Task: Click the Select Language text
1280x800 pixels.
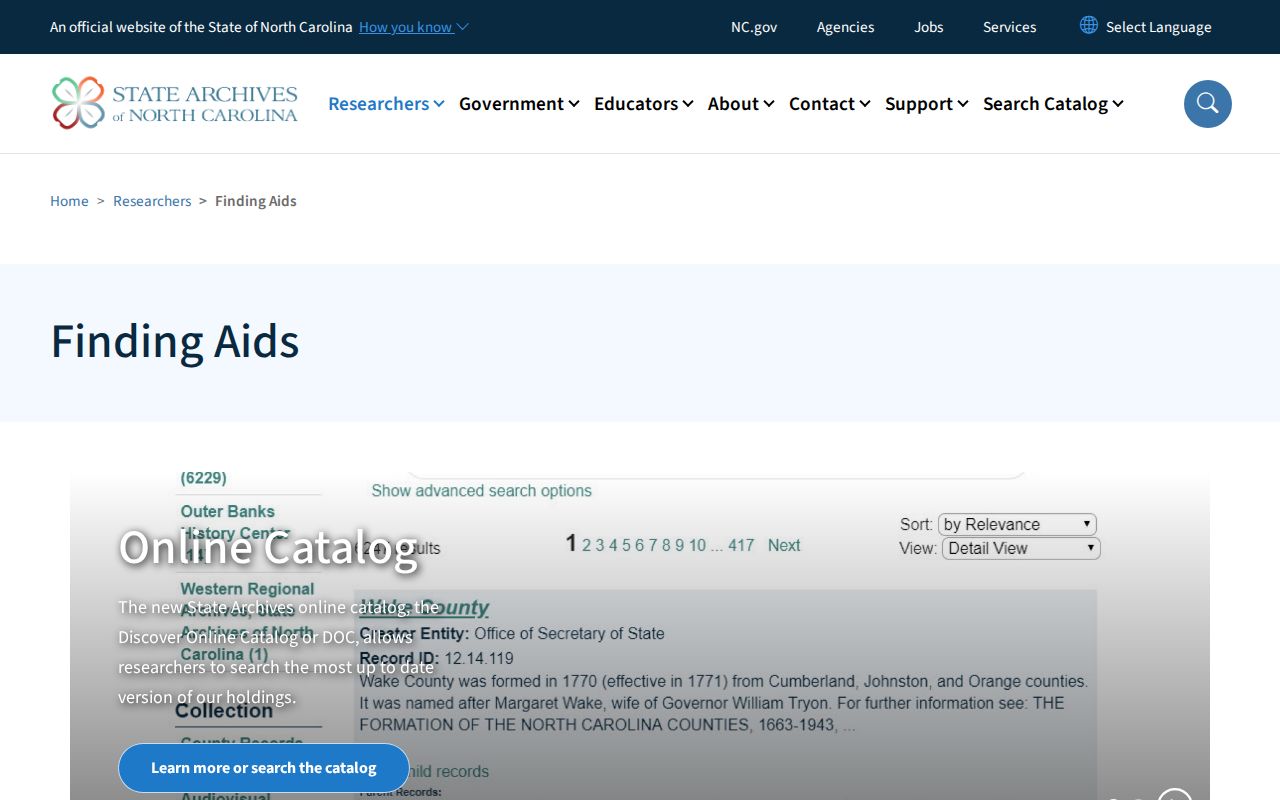Action: click(1159, 27)
